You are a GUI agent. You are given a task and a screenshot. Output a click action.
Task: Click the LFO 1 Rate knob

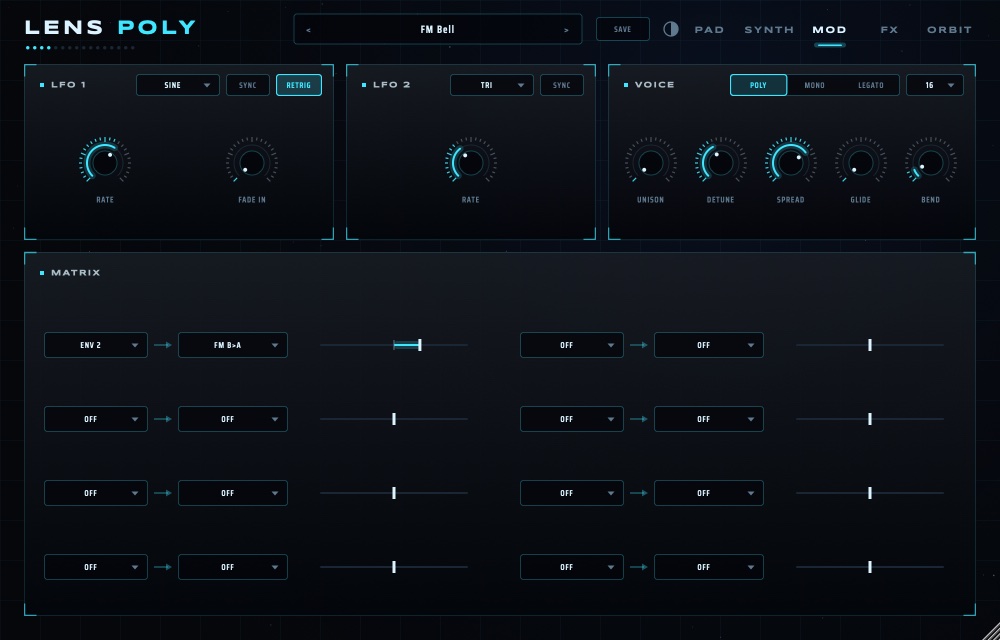point(105,162)
